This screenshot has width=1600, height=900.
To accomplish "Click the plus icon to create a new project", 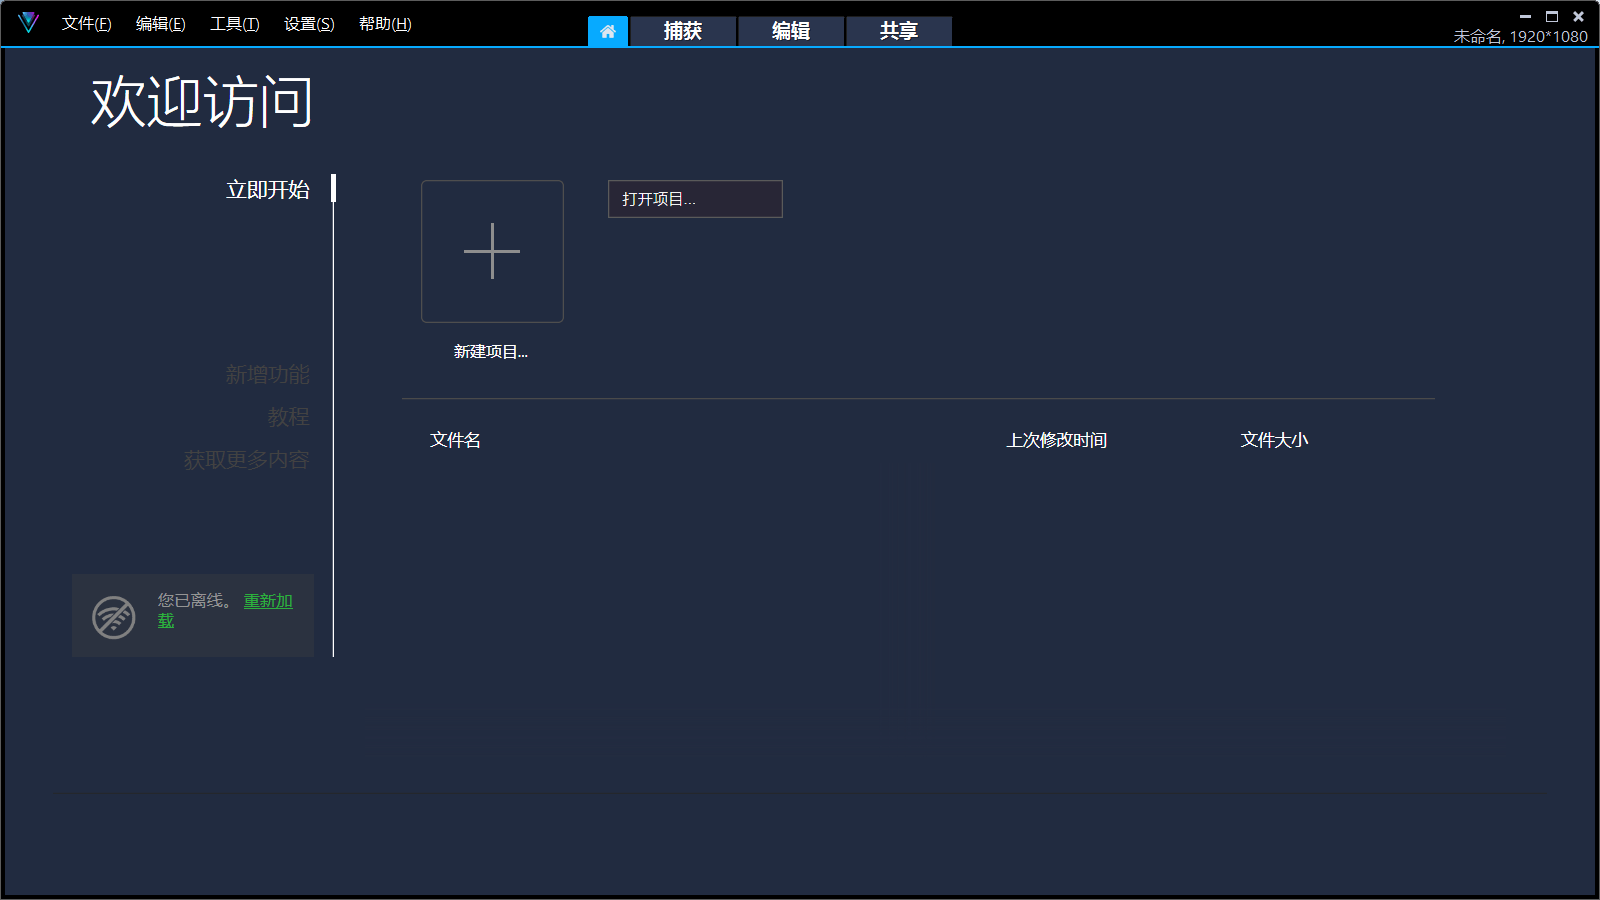I will pos(492,251).
